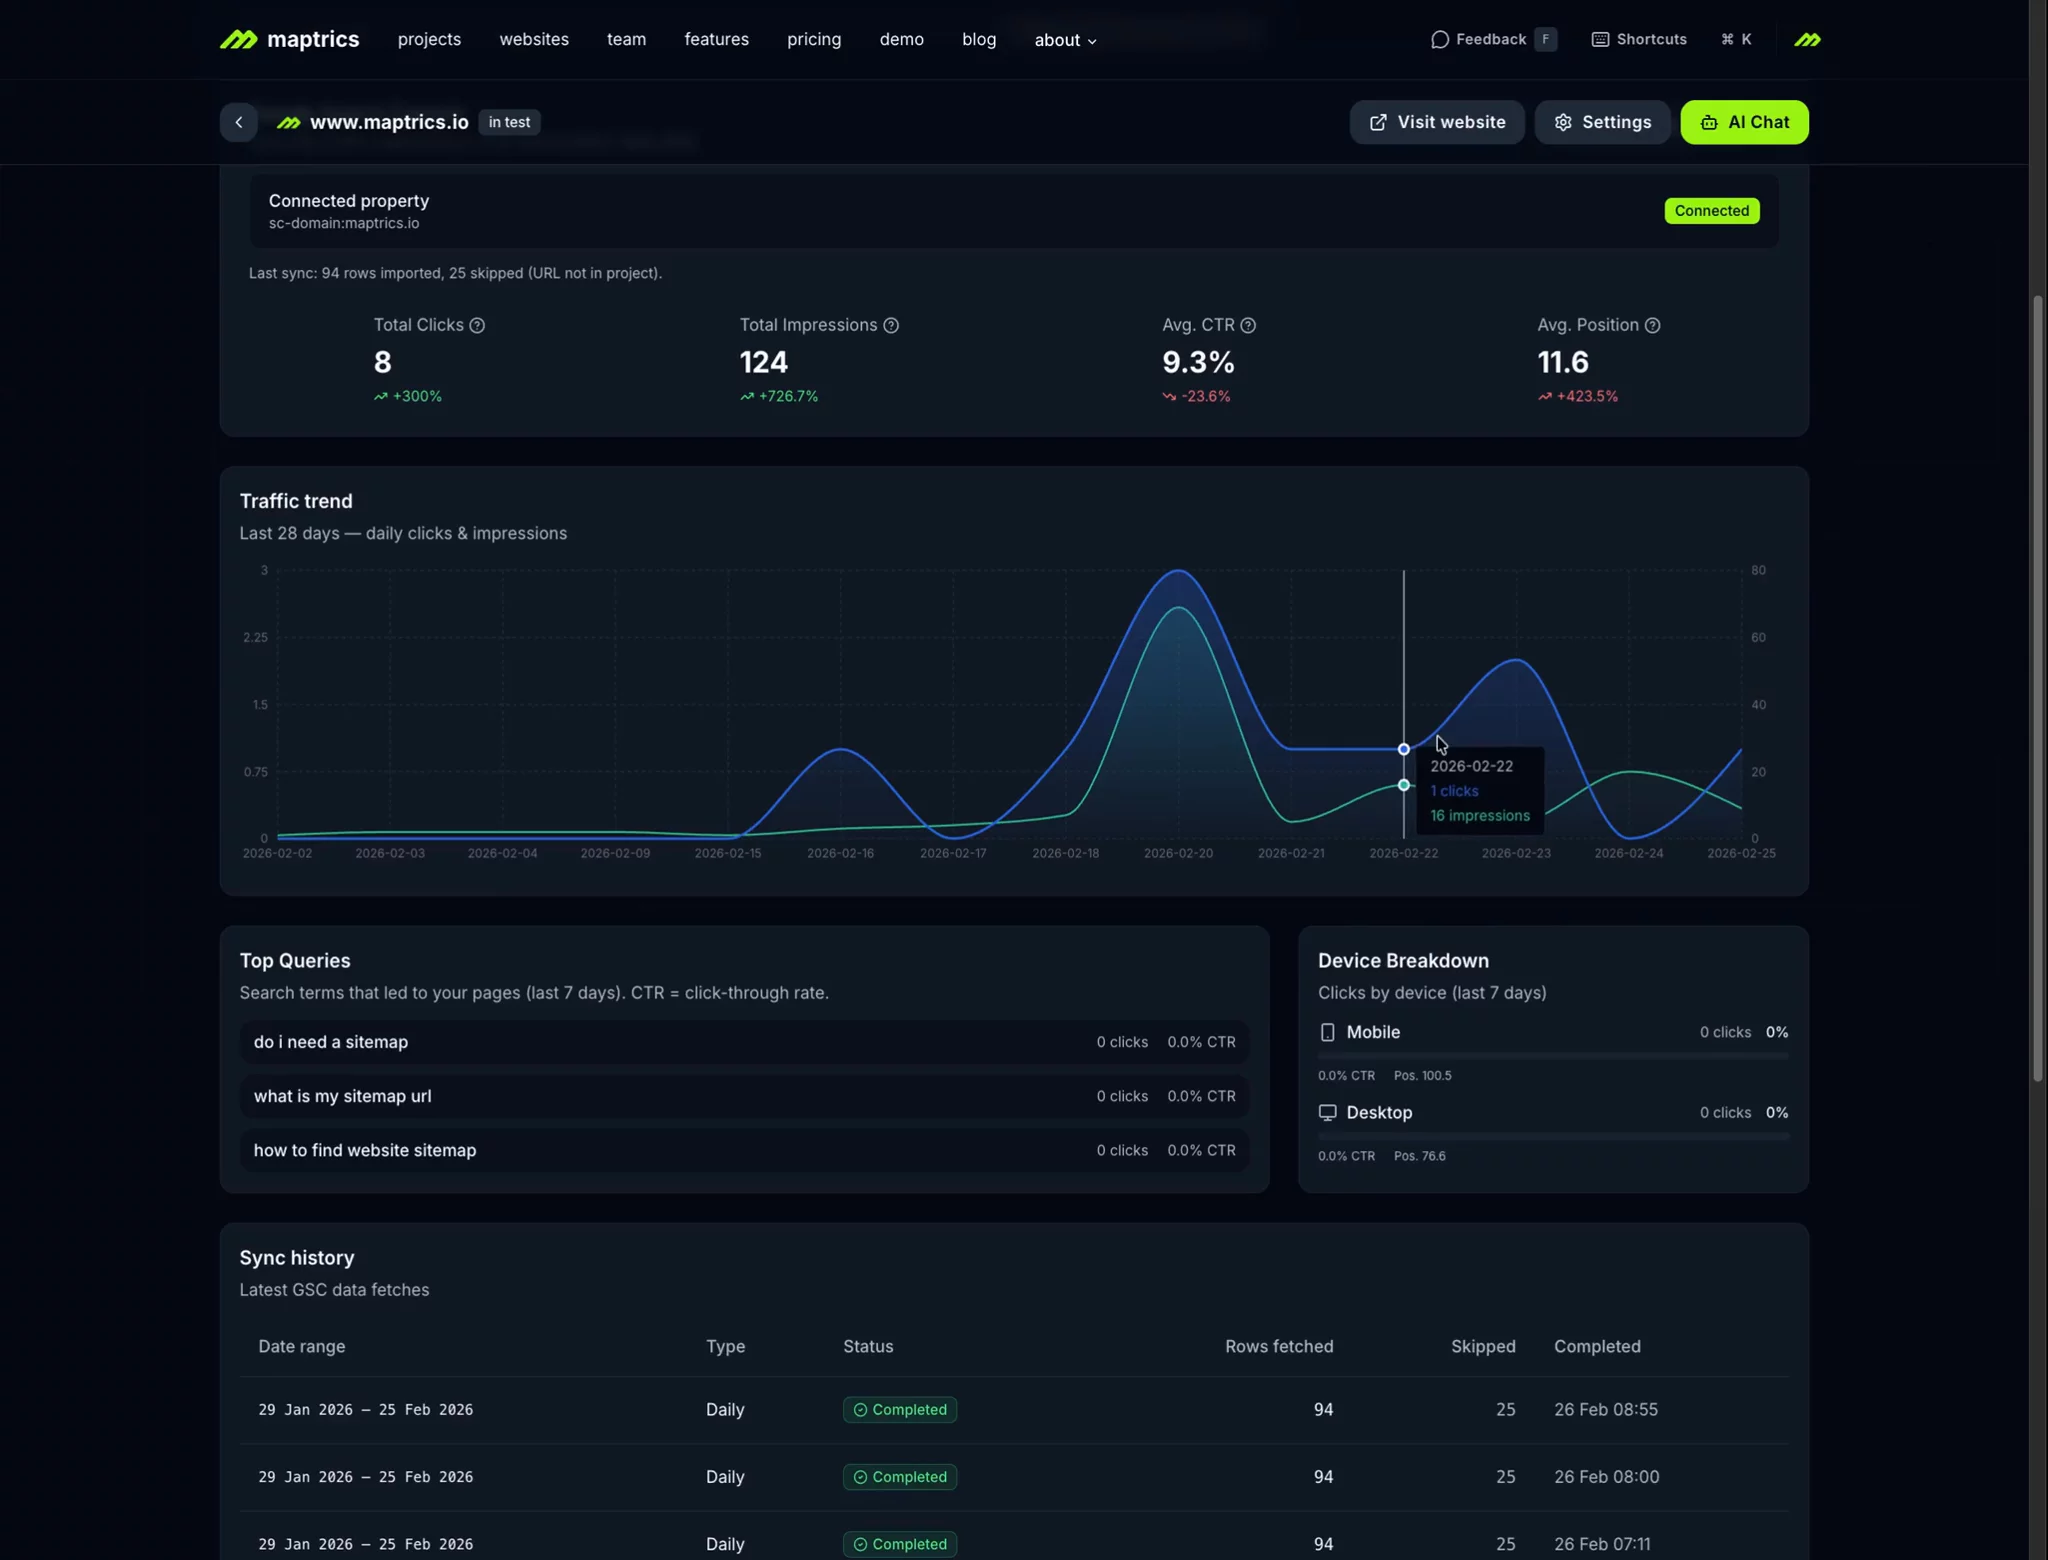2048x1560 pixels.
Task: Click the Total Impressions value 124
Action: (x=764, y=362)
